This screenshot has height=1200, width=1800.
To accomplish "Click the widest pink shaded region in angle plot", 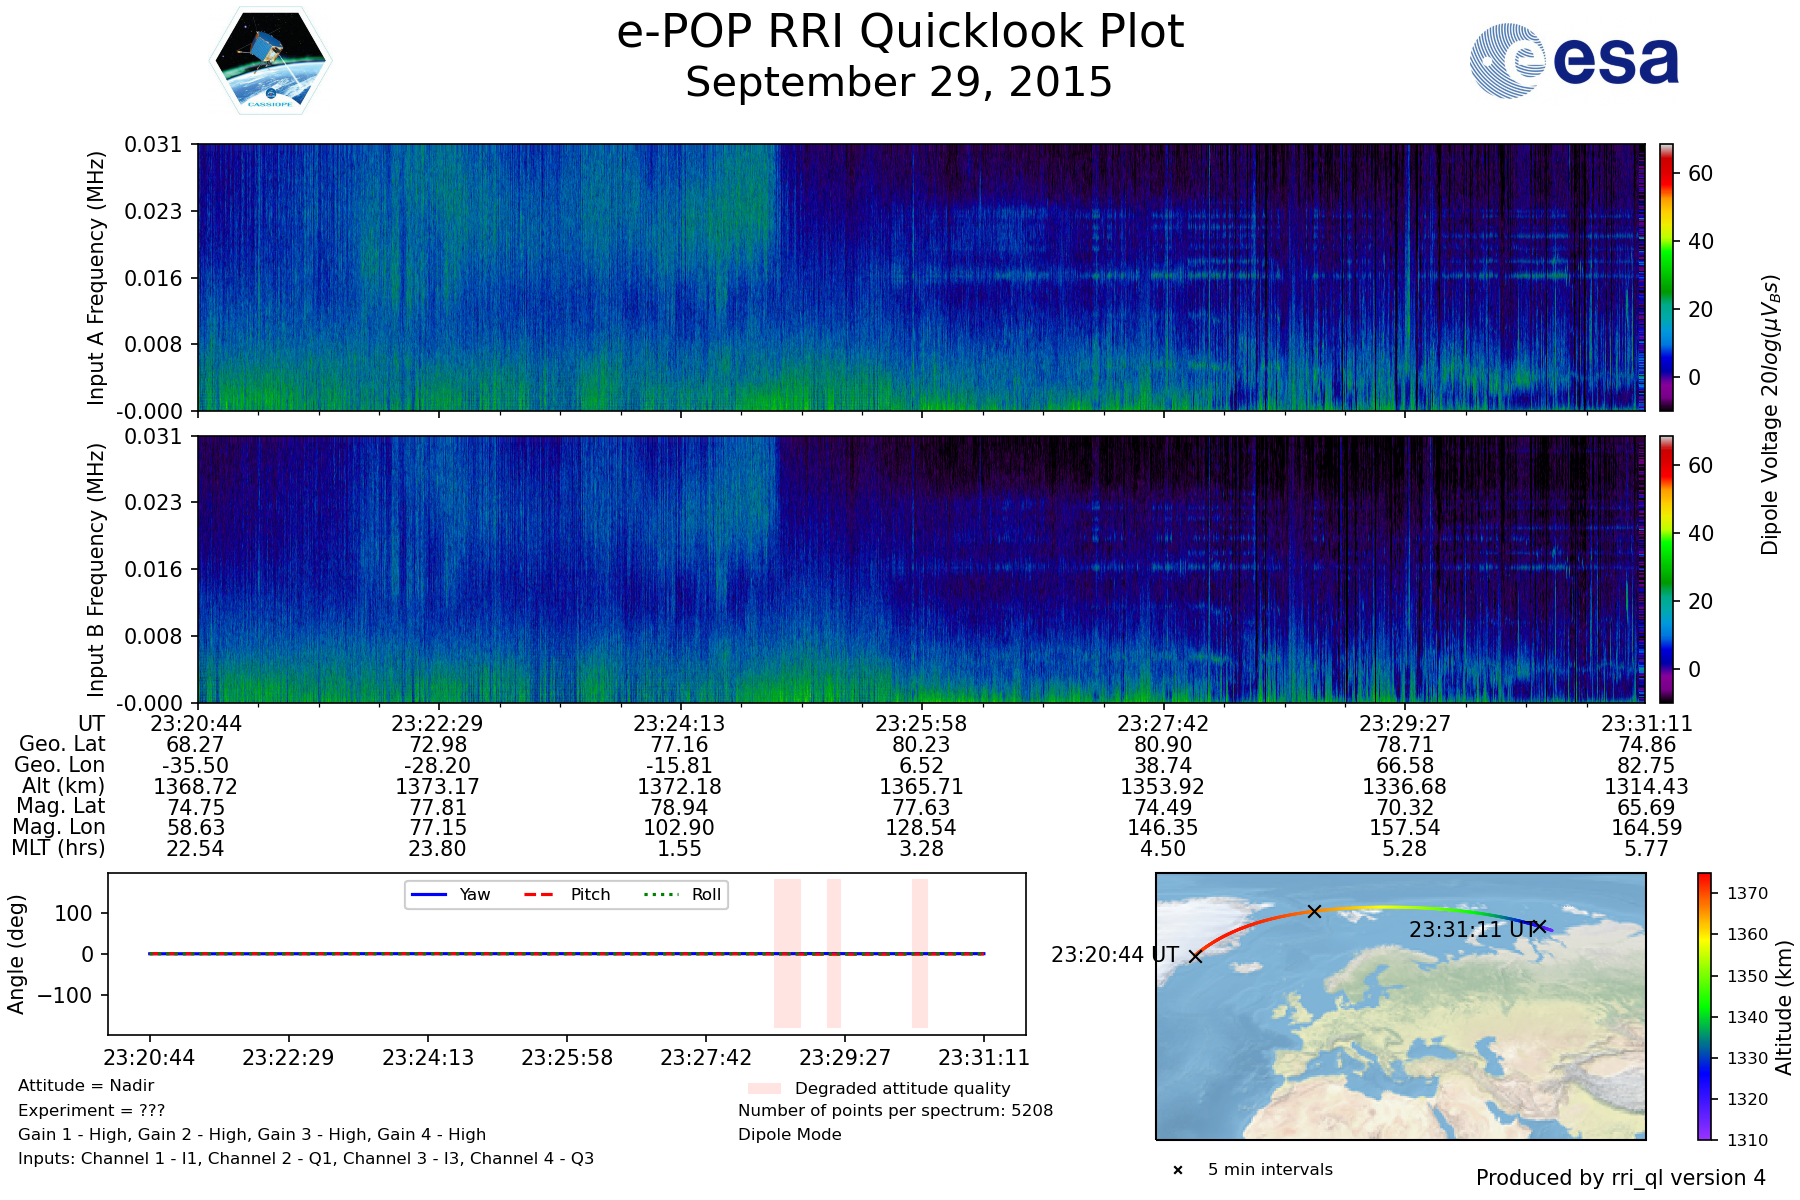I will (787, 953).
